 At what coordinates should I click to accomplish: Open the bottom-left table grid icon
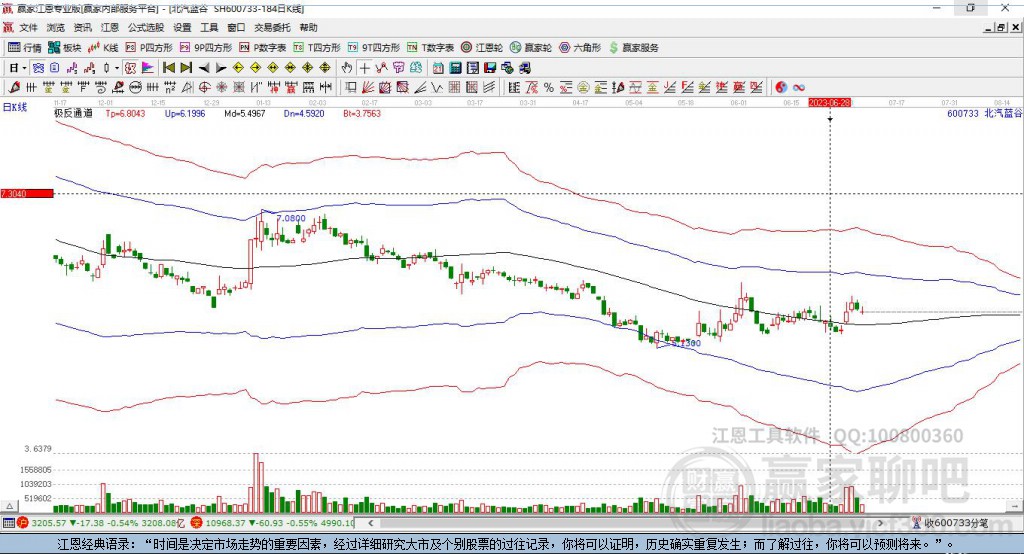click(x=8, y=523)
